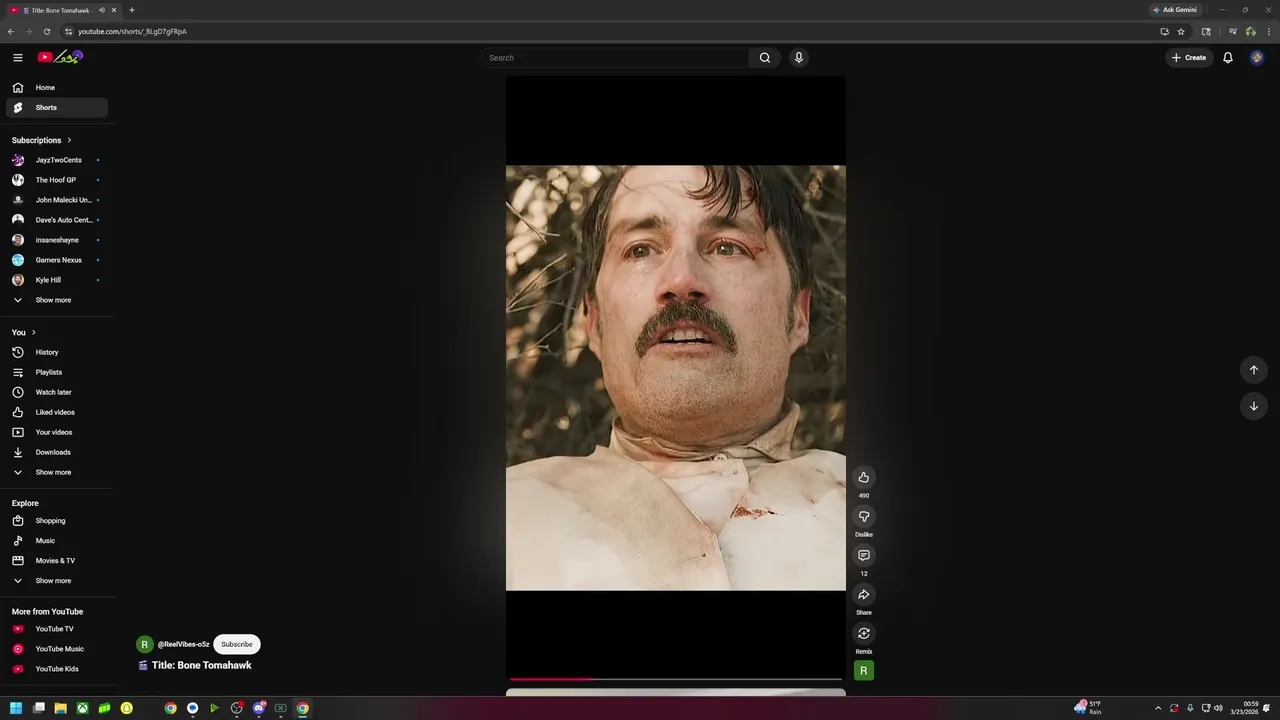Go to the next Short with the down arrow

tap(1254, 406)
